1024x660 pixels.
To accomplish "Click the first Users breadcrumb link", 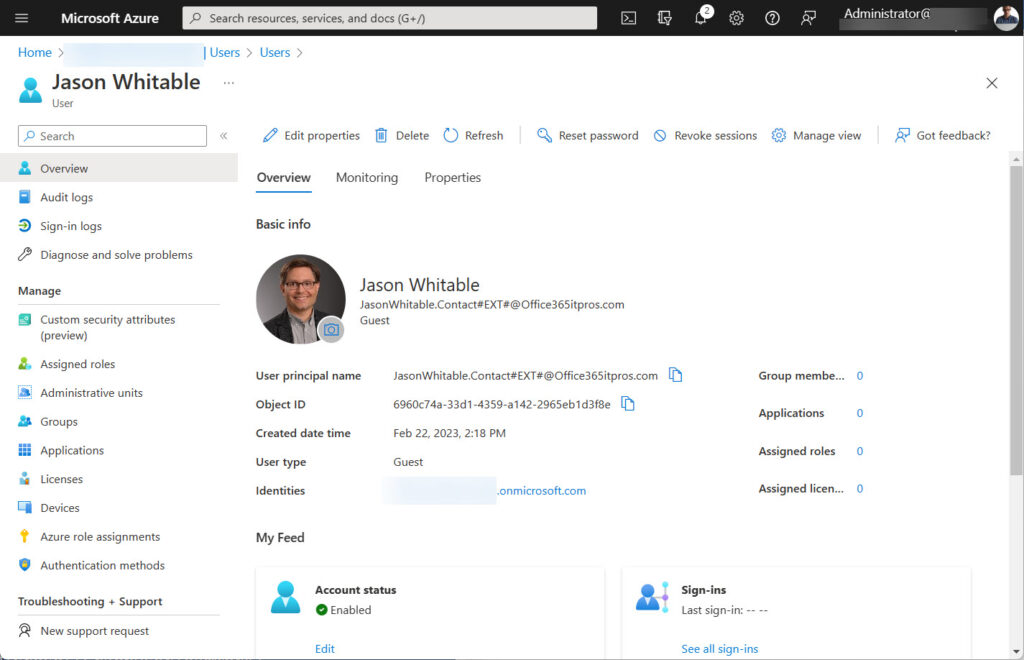I will point(225,52).
